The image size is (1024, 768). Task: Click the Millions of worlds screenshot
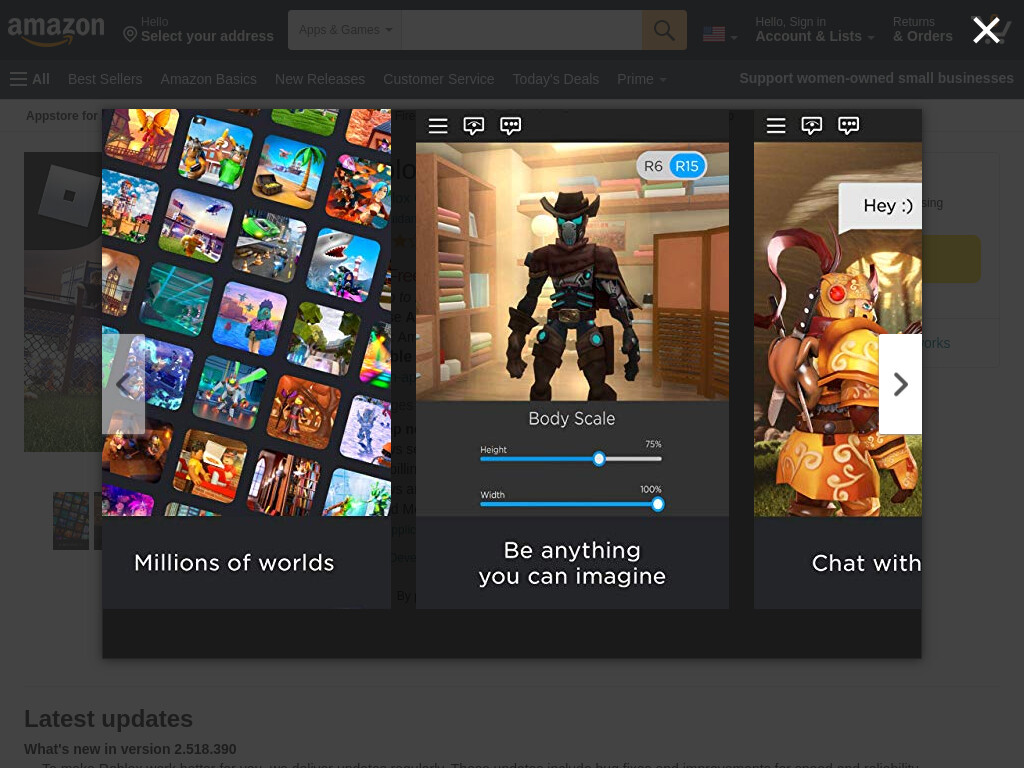click(x=247, y=359)
